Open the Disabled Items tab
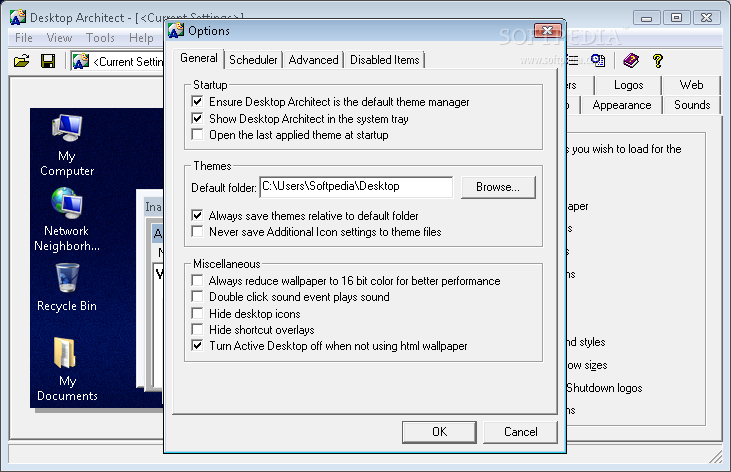 click(385, 60)
